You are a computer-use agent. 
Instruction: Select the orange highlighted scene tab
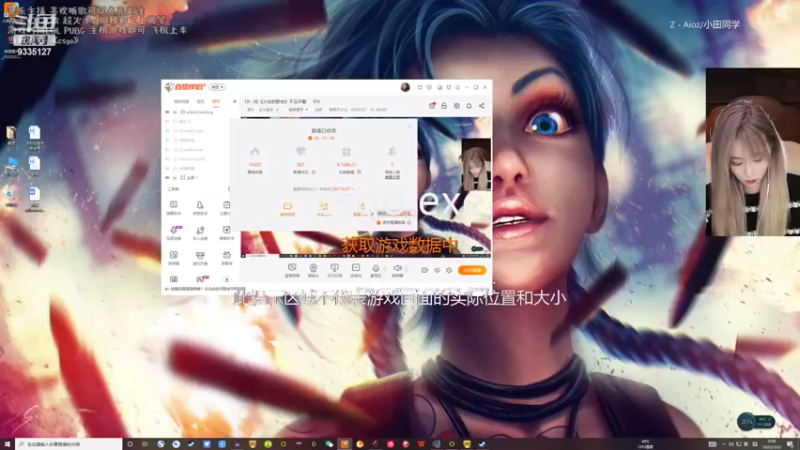(x=216, y=102)
